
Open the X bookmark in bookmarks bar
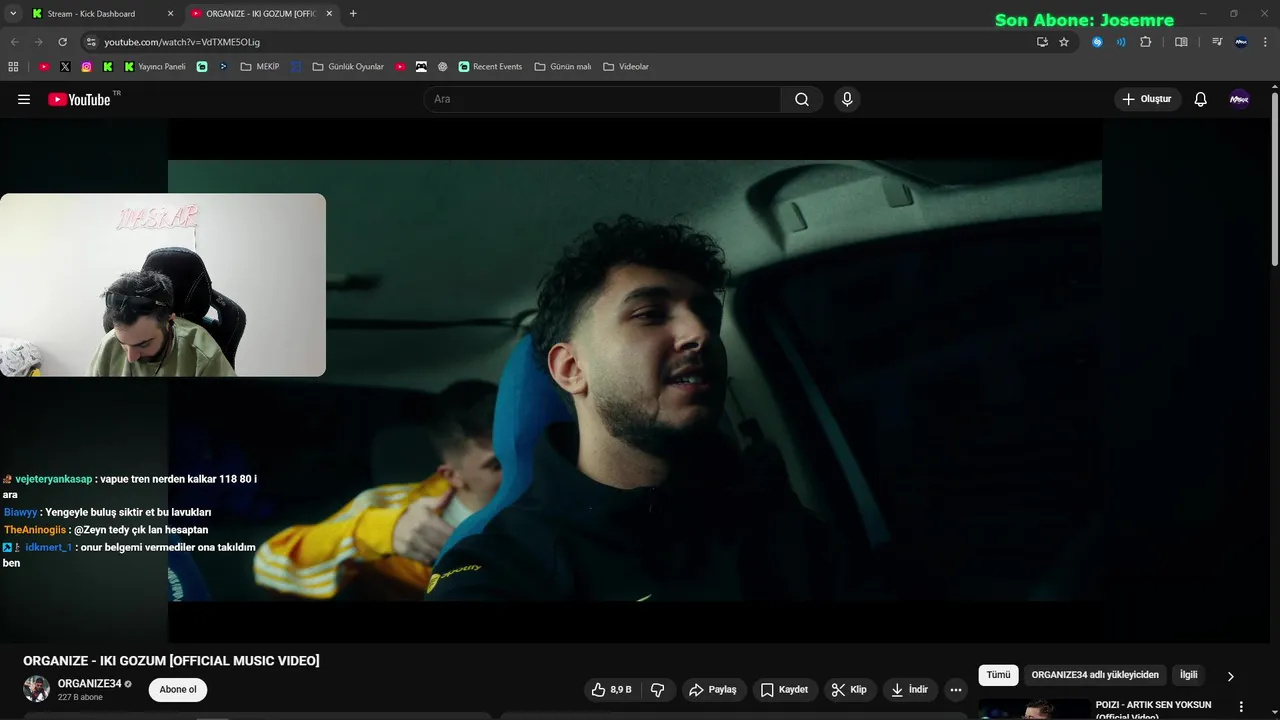click(x=65, y=67)
